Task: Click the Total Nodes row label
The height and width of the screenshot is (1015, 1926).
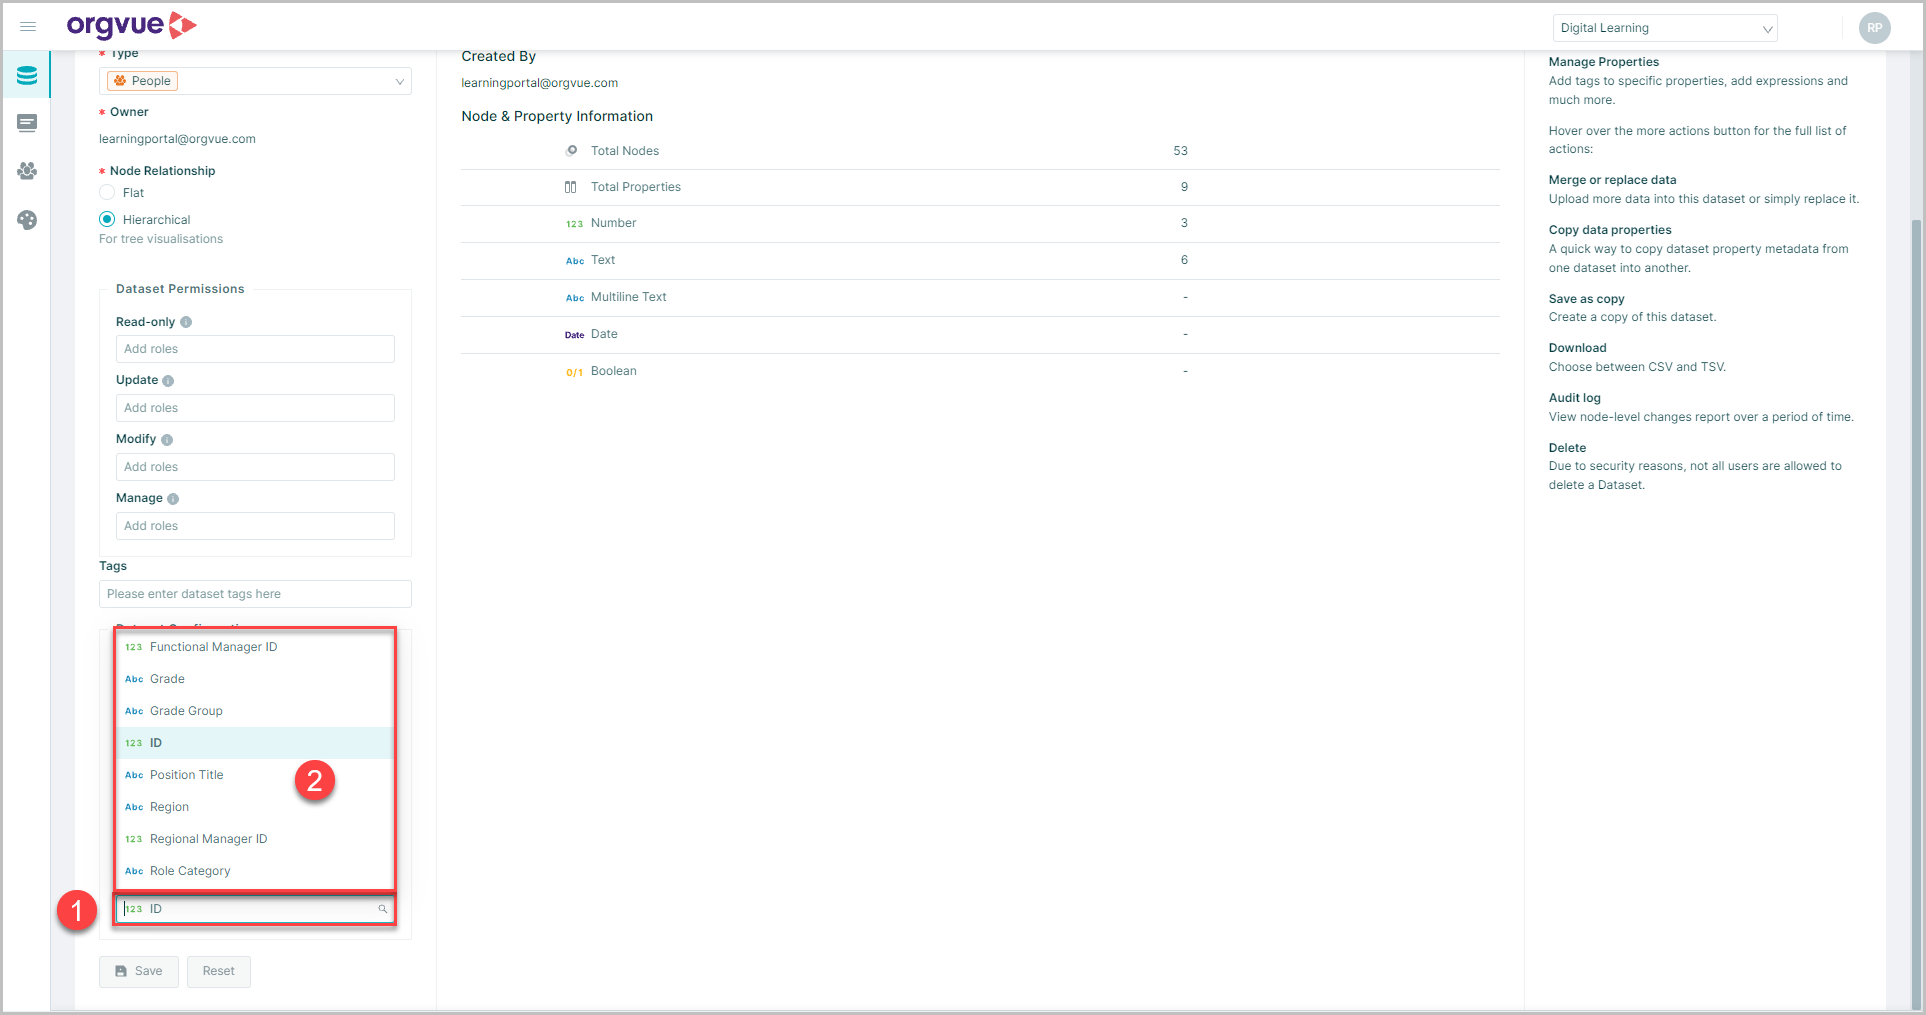Action: [625, 151]
